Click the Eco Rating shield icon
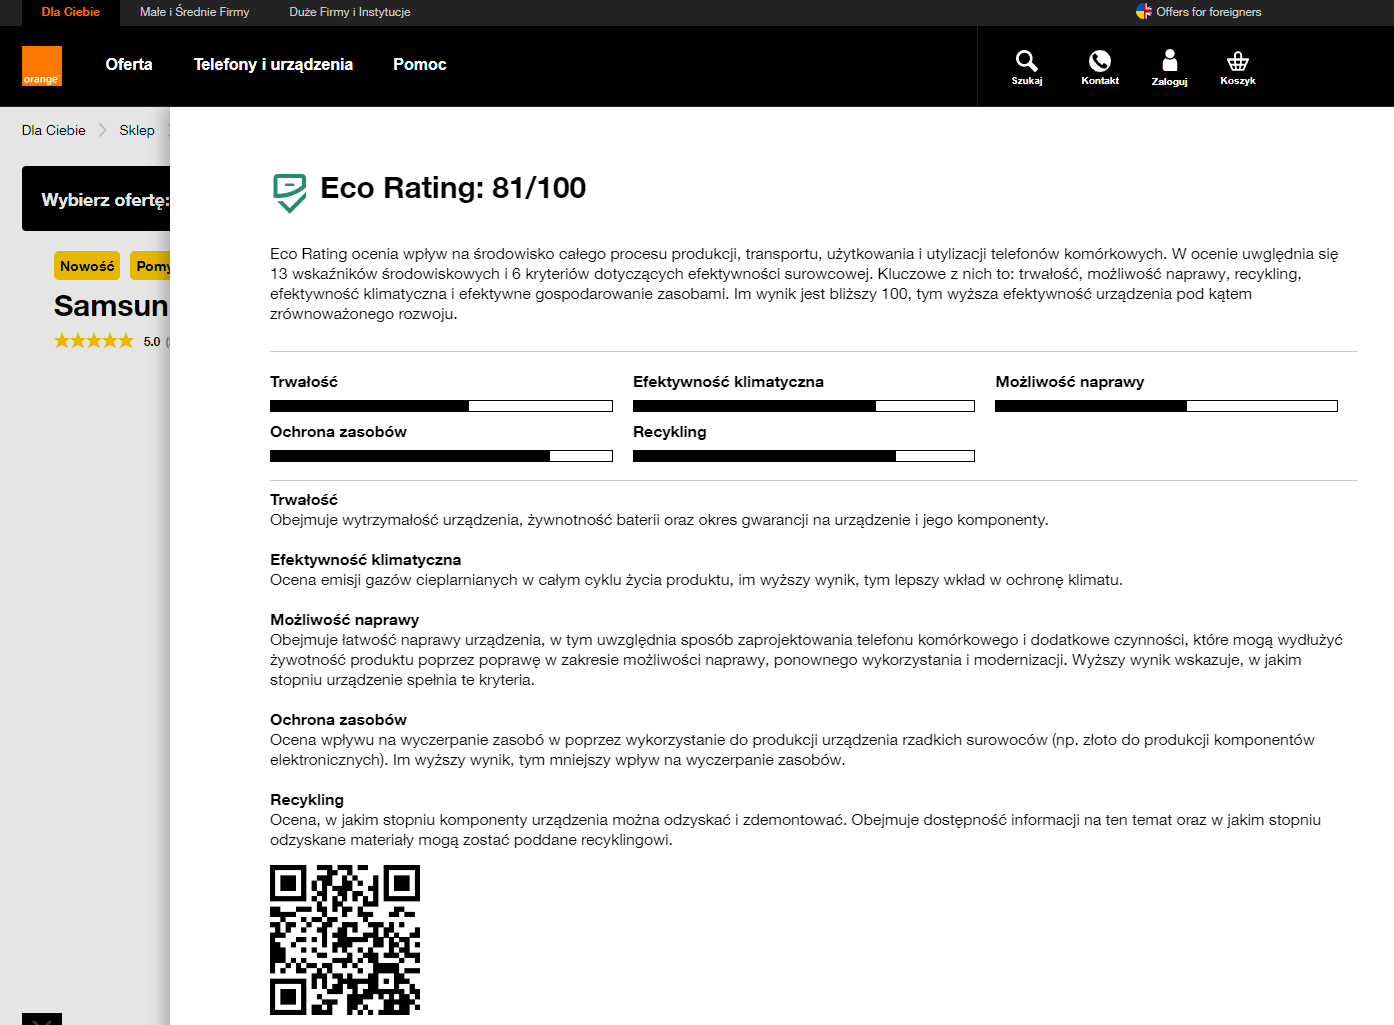Viewport: 1394px width, 1025px height. [x=290, y=193]
